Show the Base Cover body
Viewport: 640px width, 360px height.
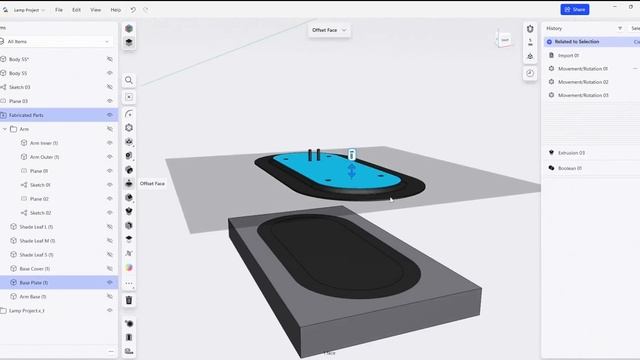pos(109,269)
